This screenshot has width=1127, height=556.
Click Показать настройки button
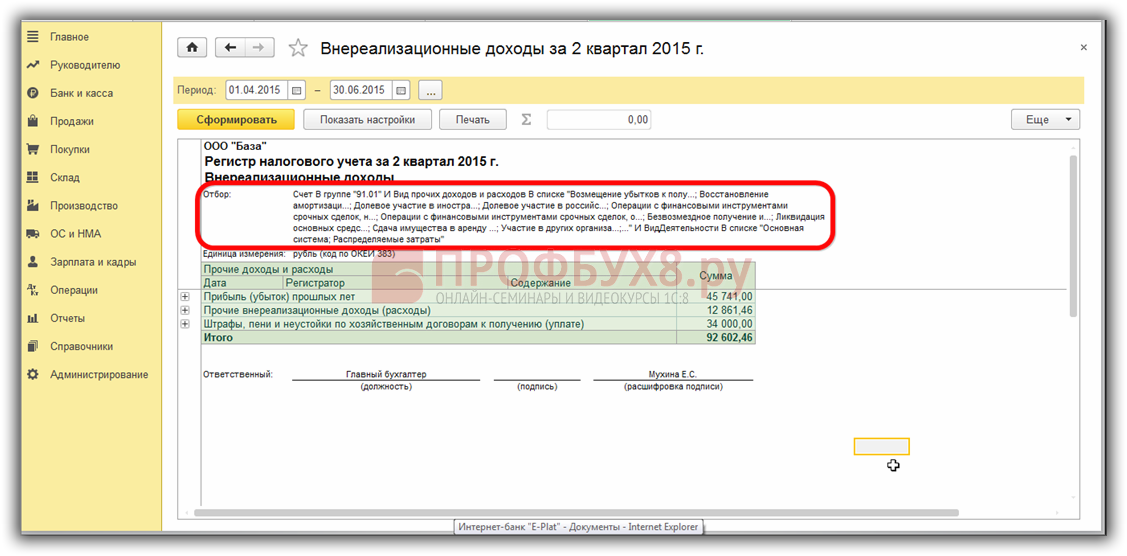click(367, 120)
